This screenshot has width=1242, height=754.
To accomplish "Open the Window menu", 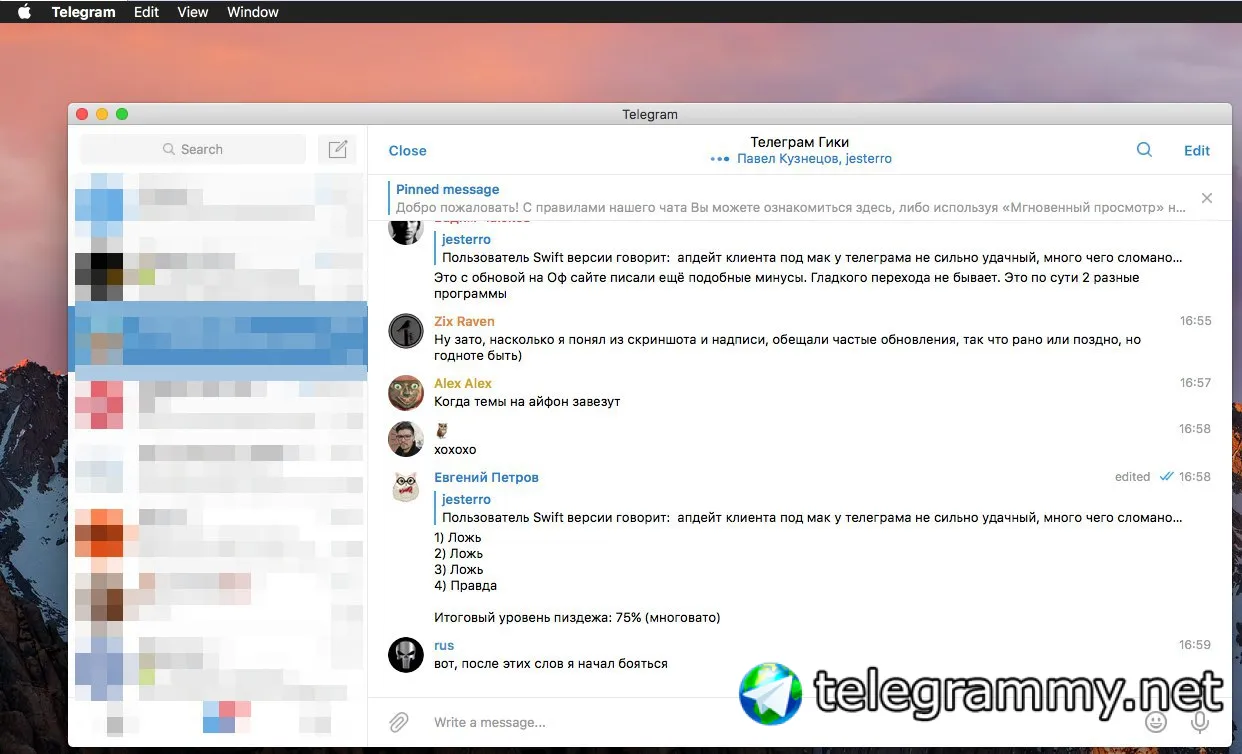I will tap(252, 12).
